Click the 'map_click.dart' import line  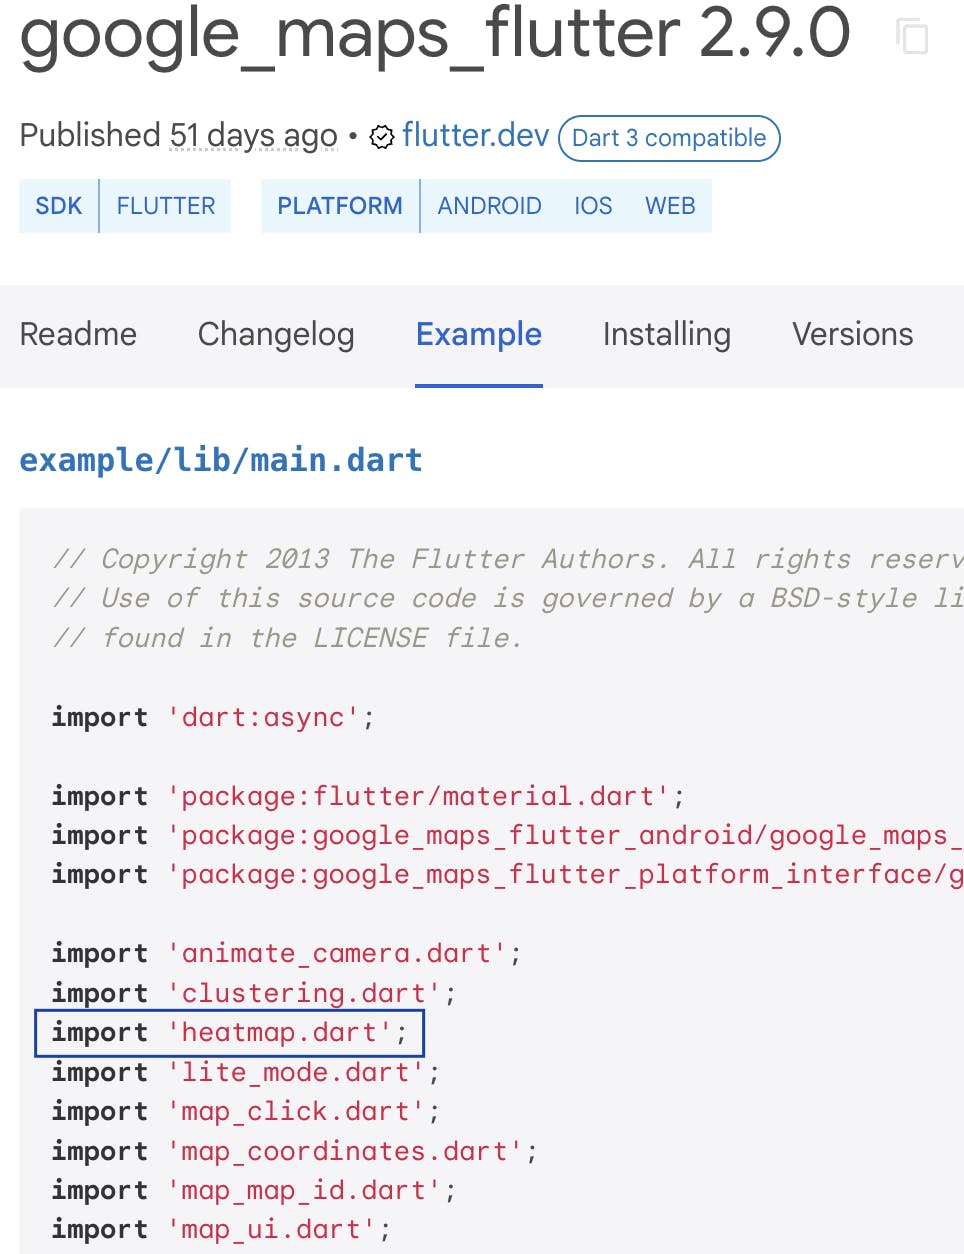[x=246, y=1111]
